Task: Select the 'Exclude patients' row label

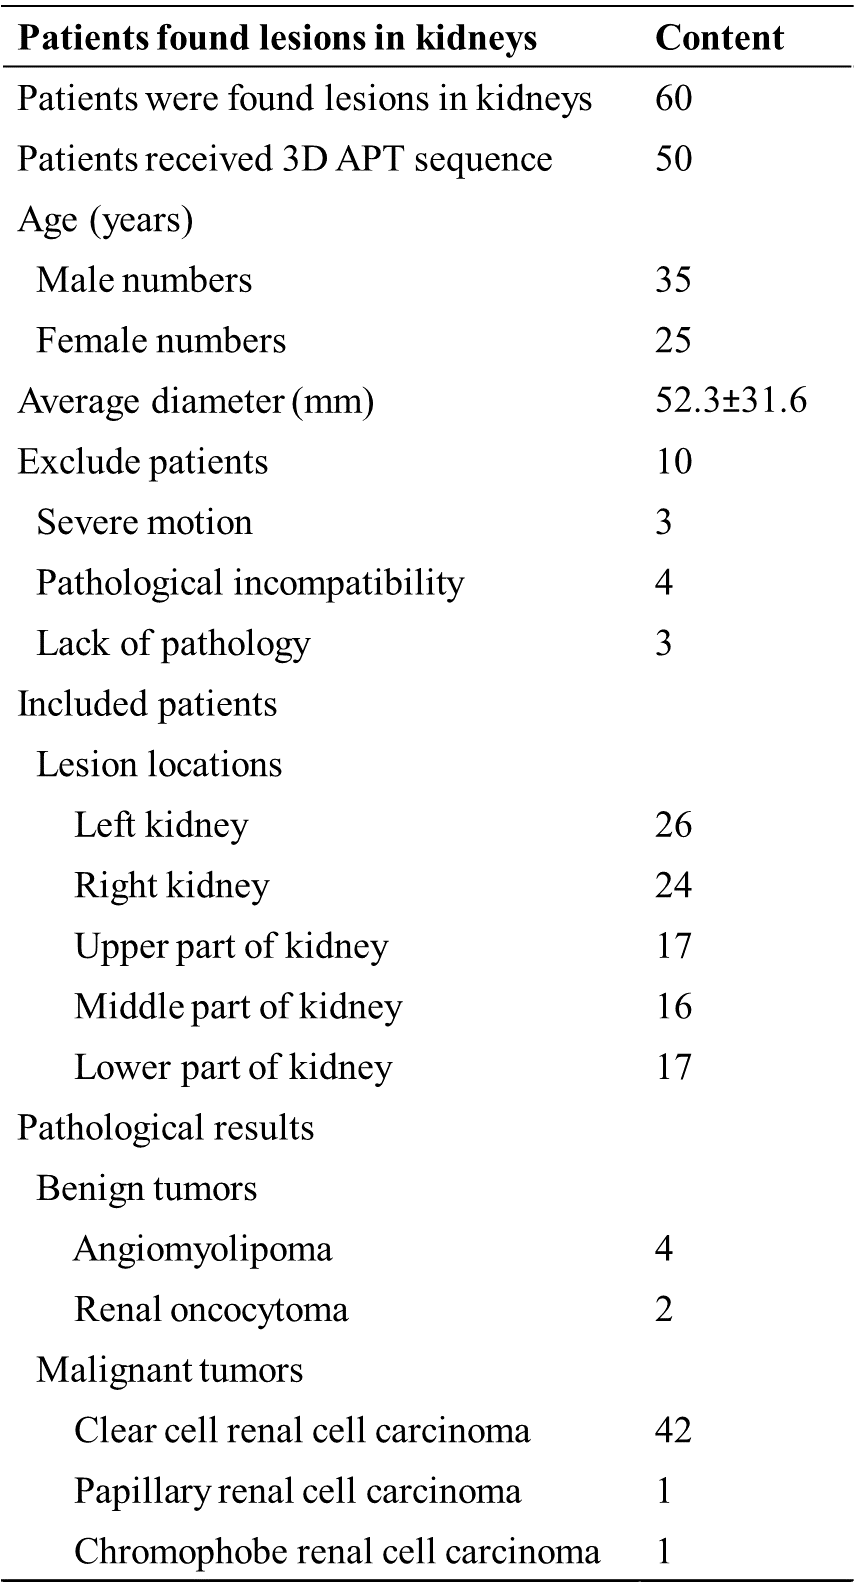Action: coord(143,462)
